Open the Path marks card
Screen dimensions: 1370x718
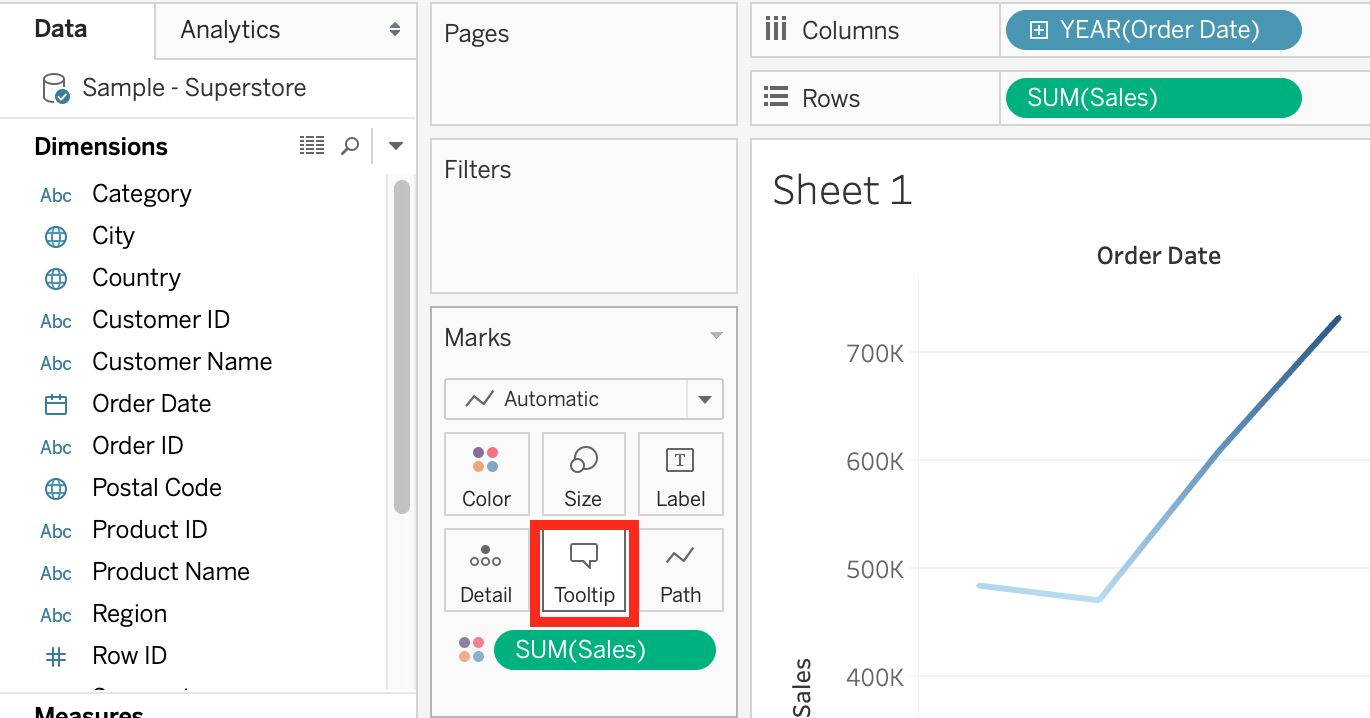click(680, 570)
